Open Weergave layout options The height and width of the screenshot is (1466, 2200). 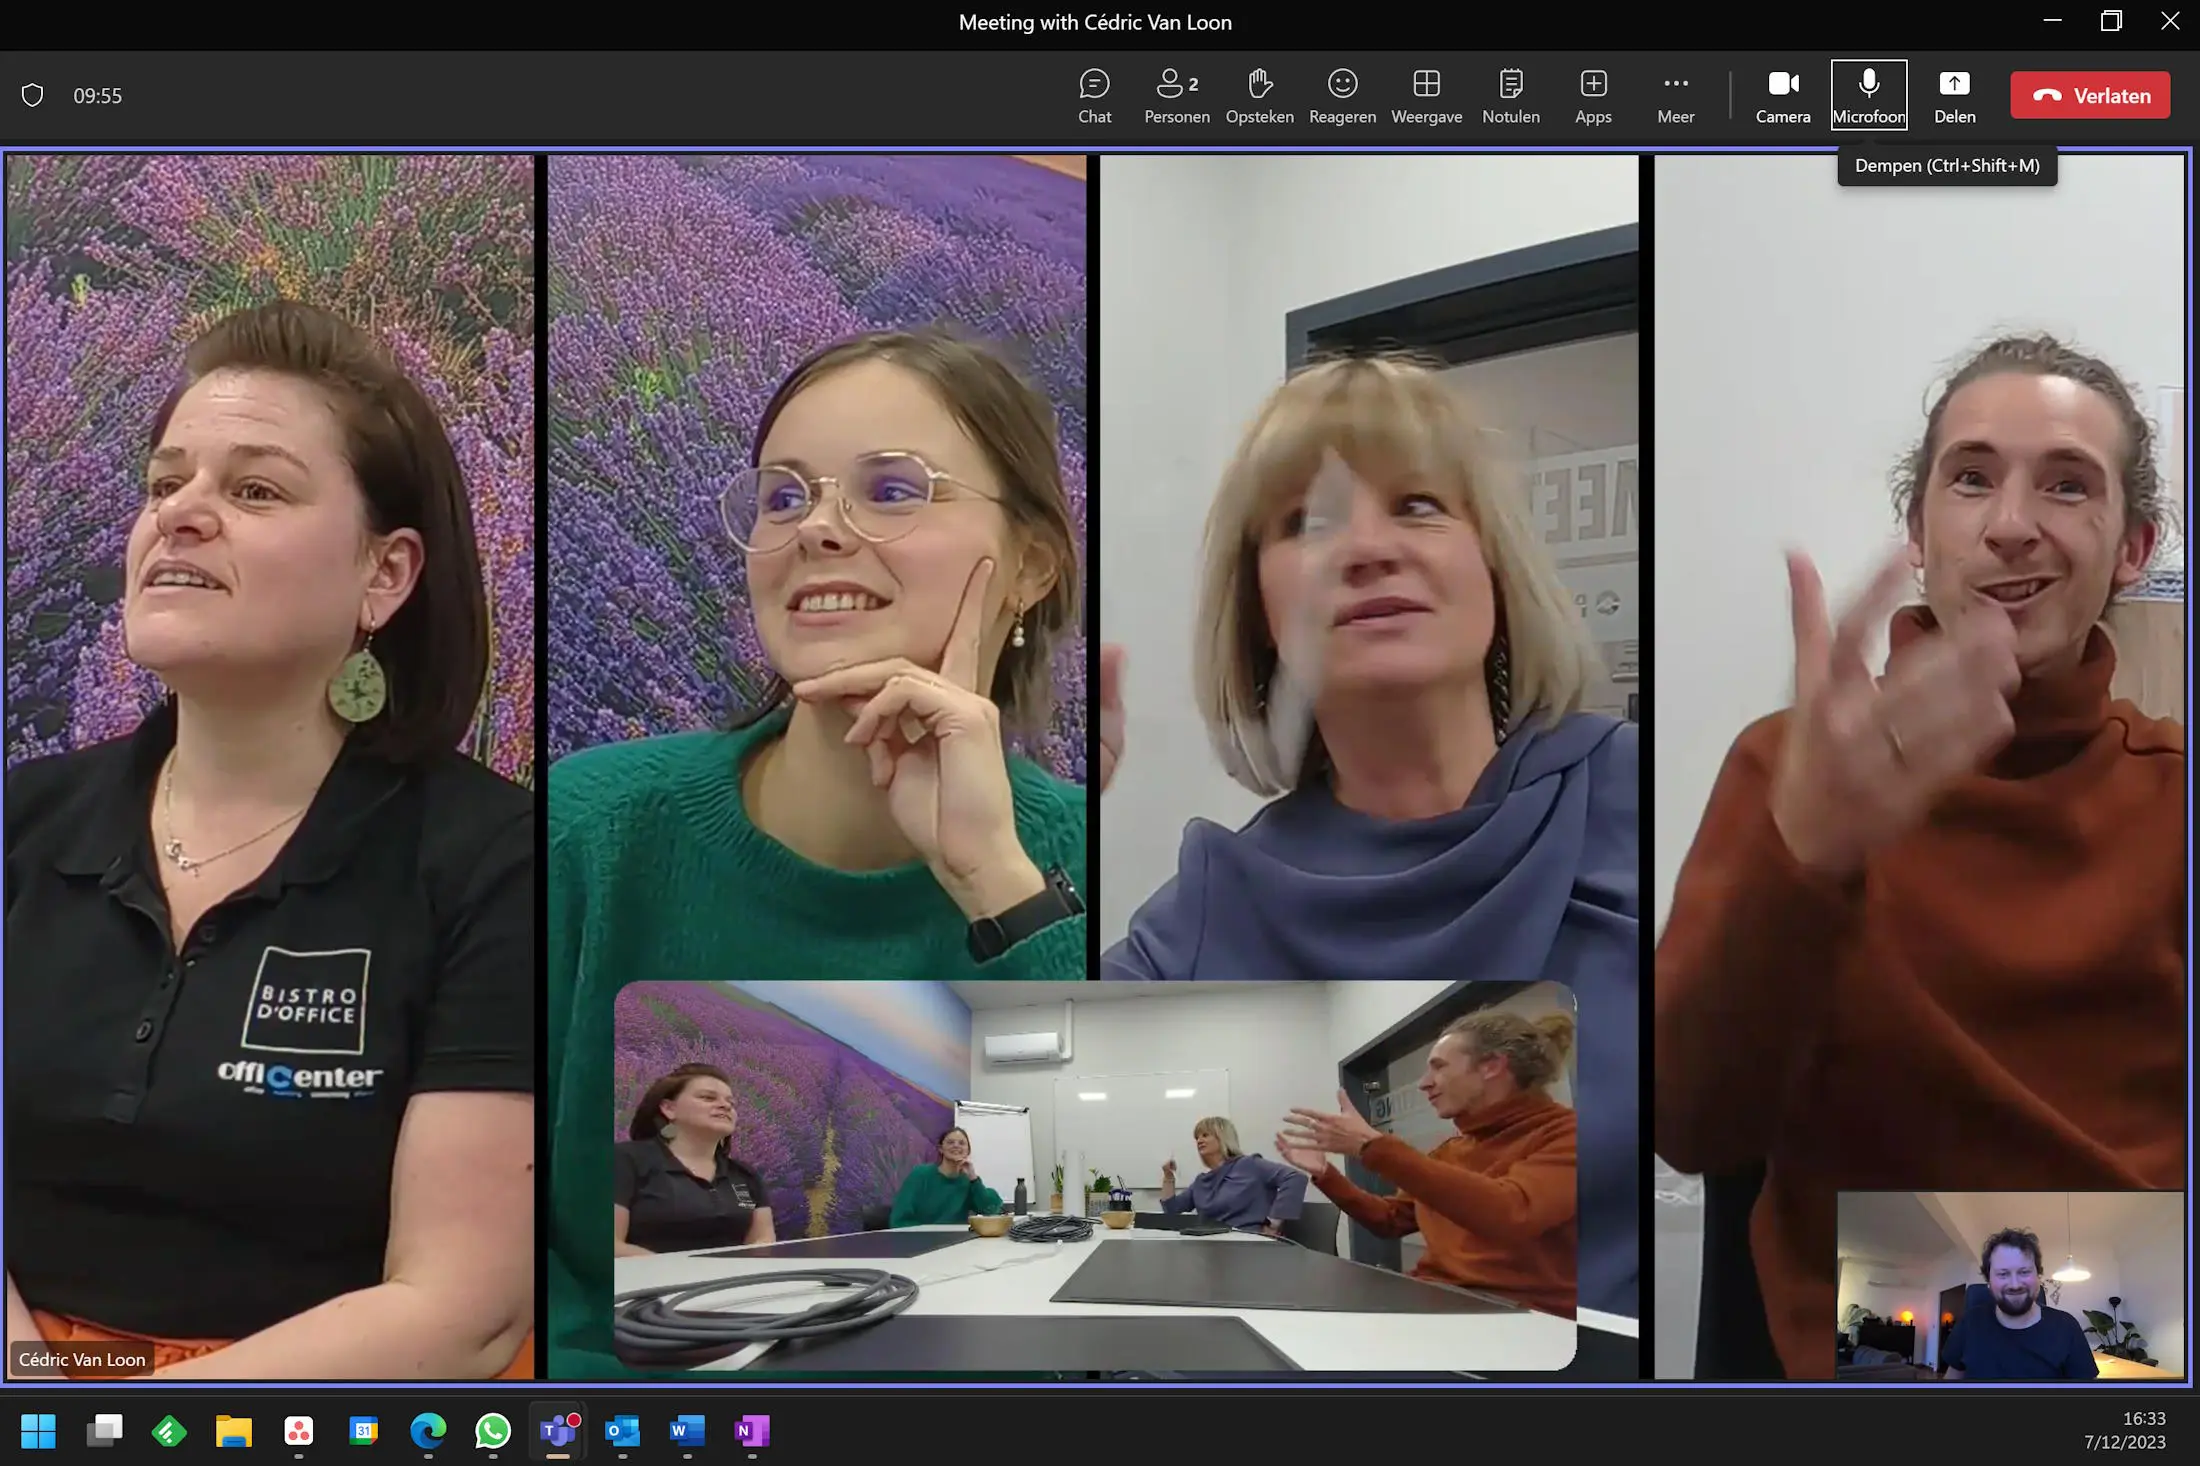[x=1426, y=96]
